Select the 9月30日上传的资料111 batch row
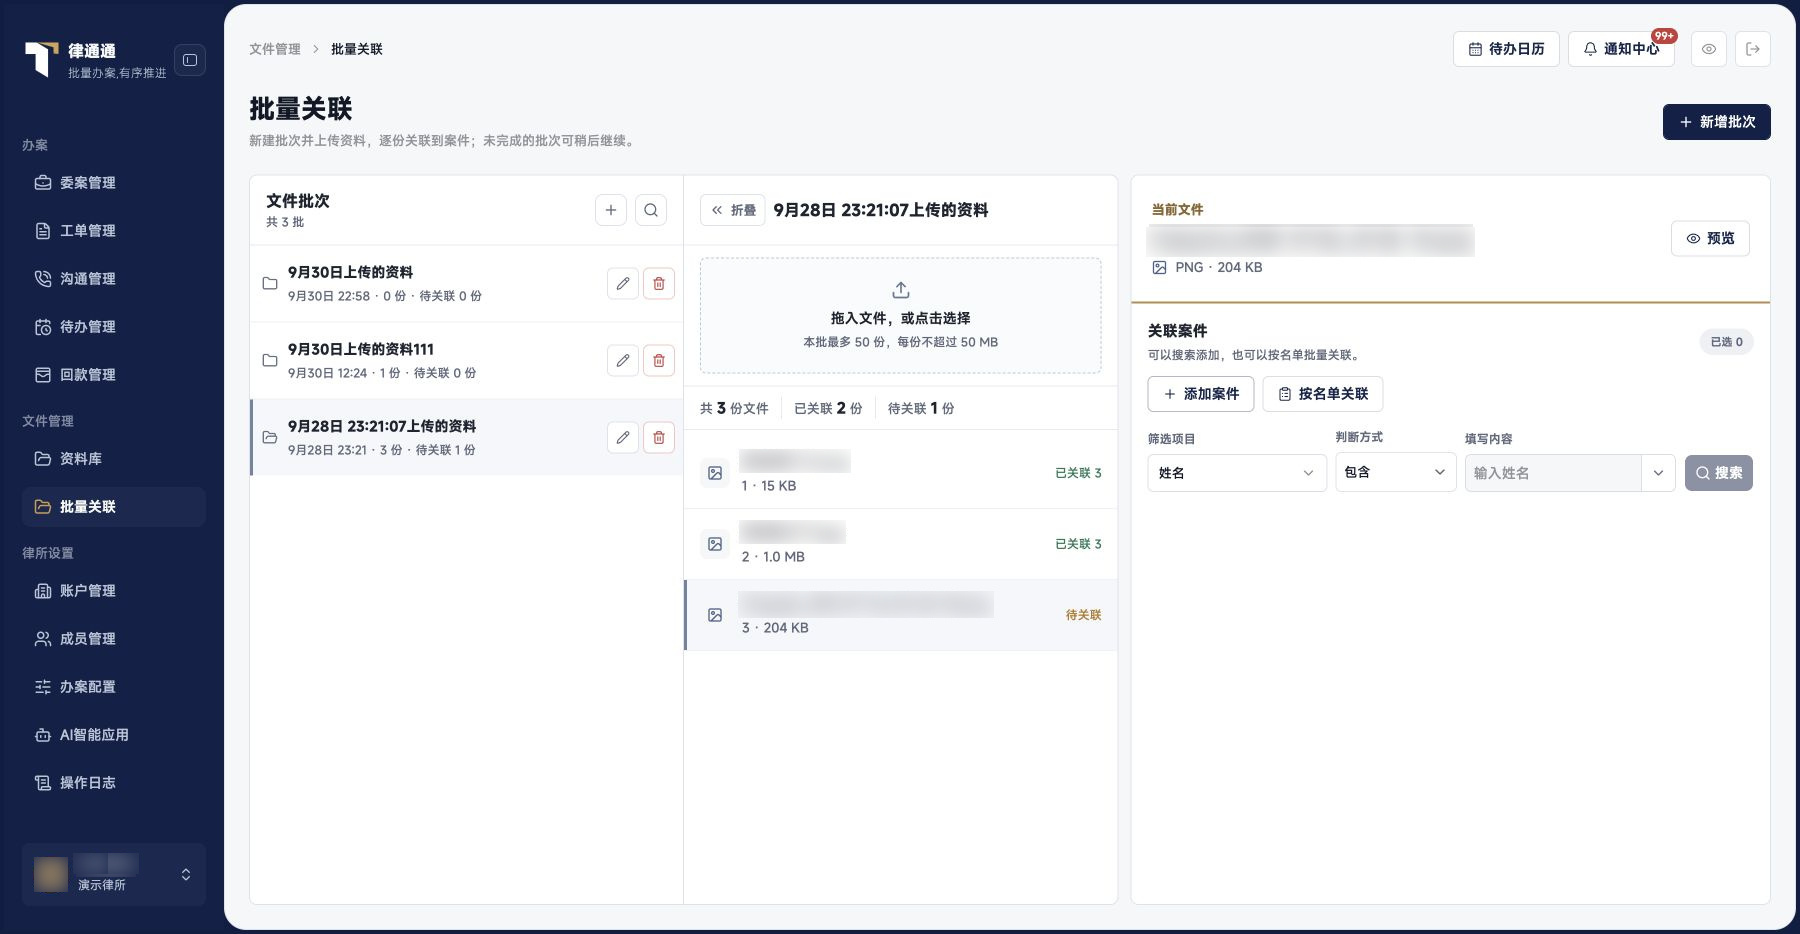 [x=466, y=361]
